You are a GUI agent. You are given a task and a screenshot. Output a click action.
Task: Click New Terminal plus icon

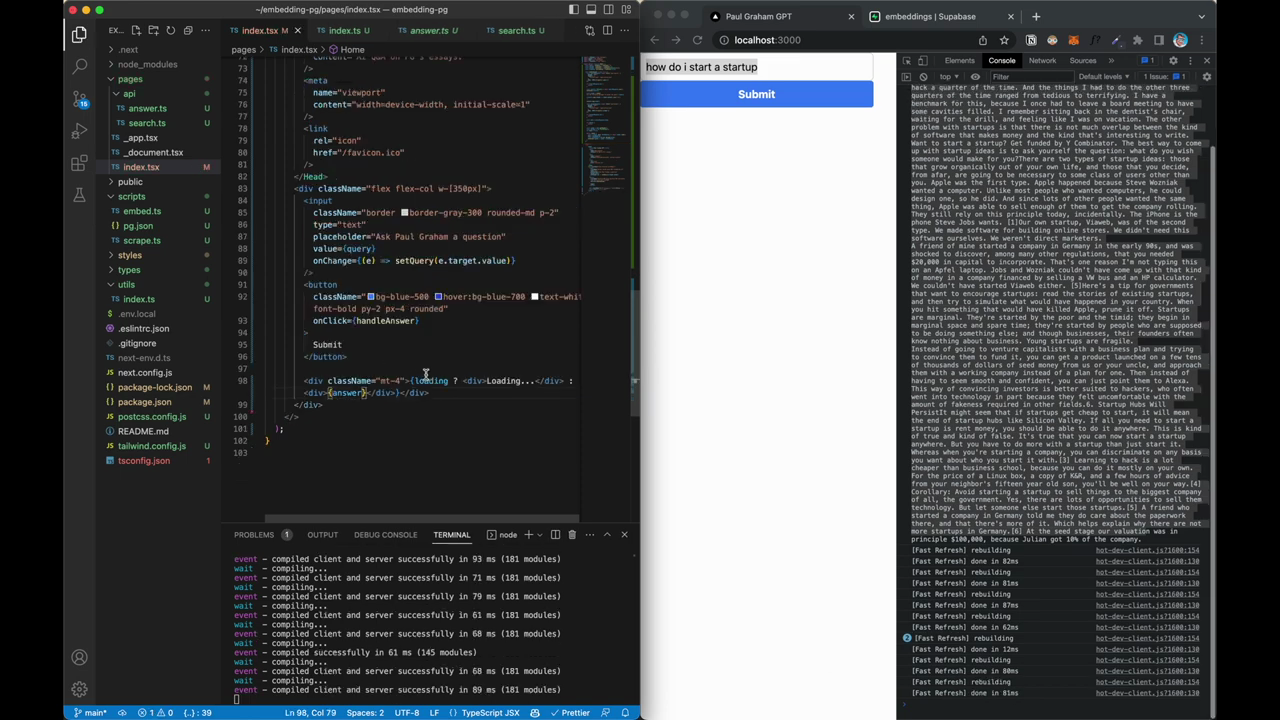coord(528,535)
